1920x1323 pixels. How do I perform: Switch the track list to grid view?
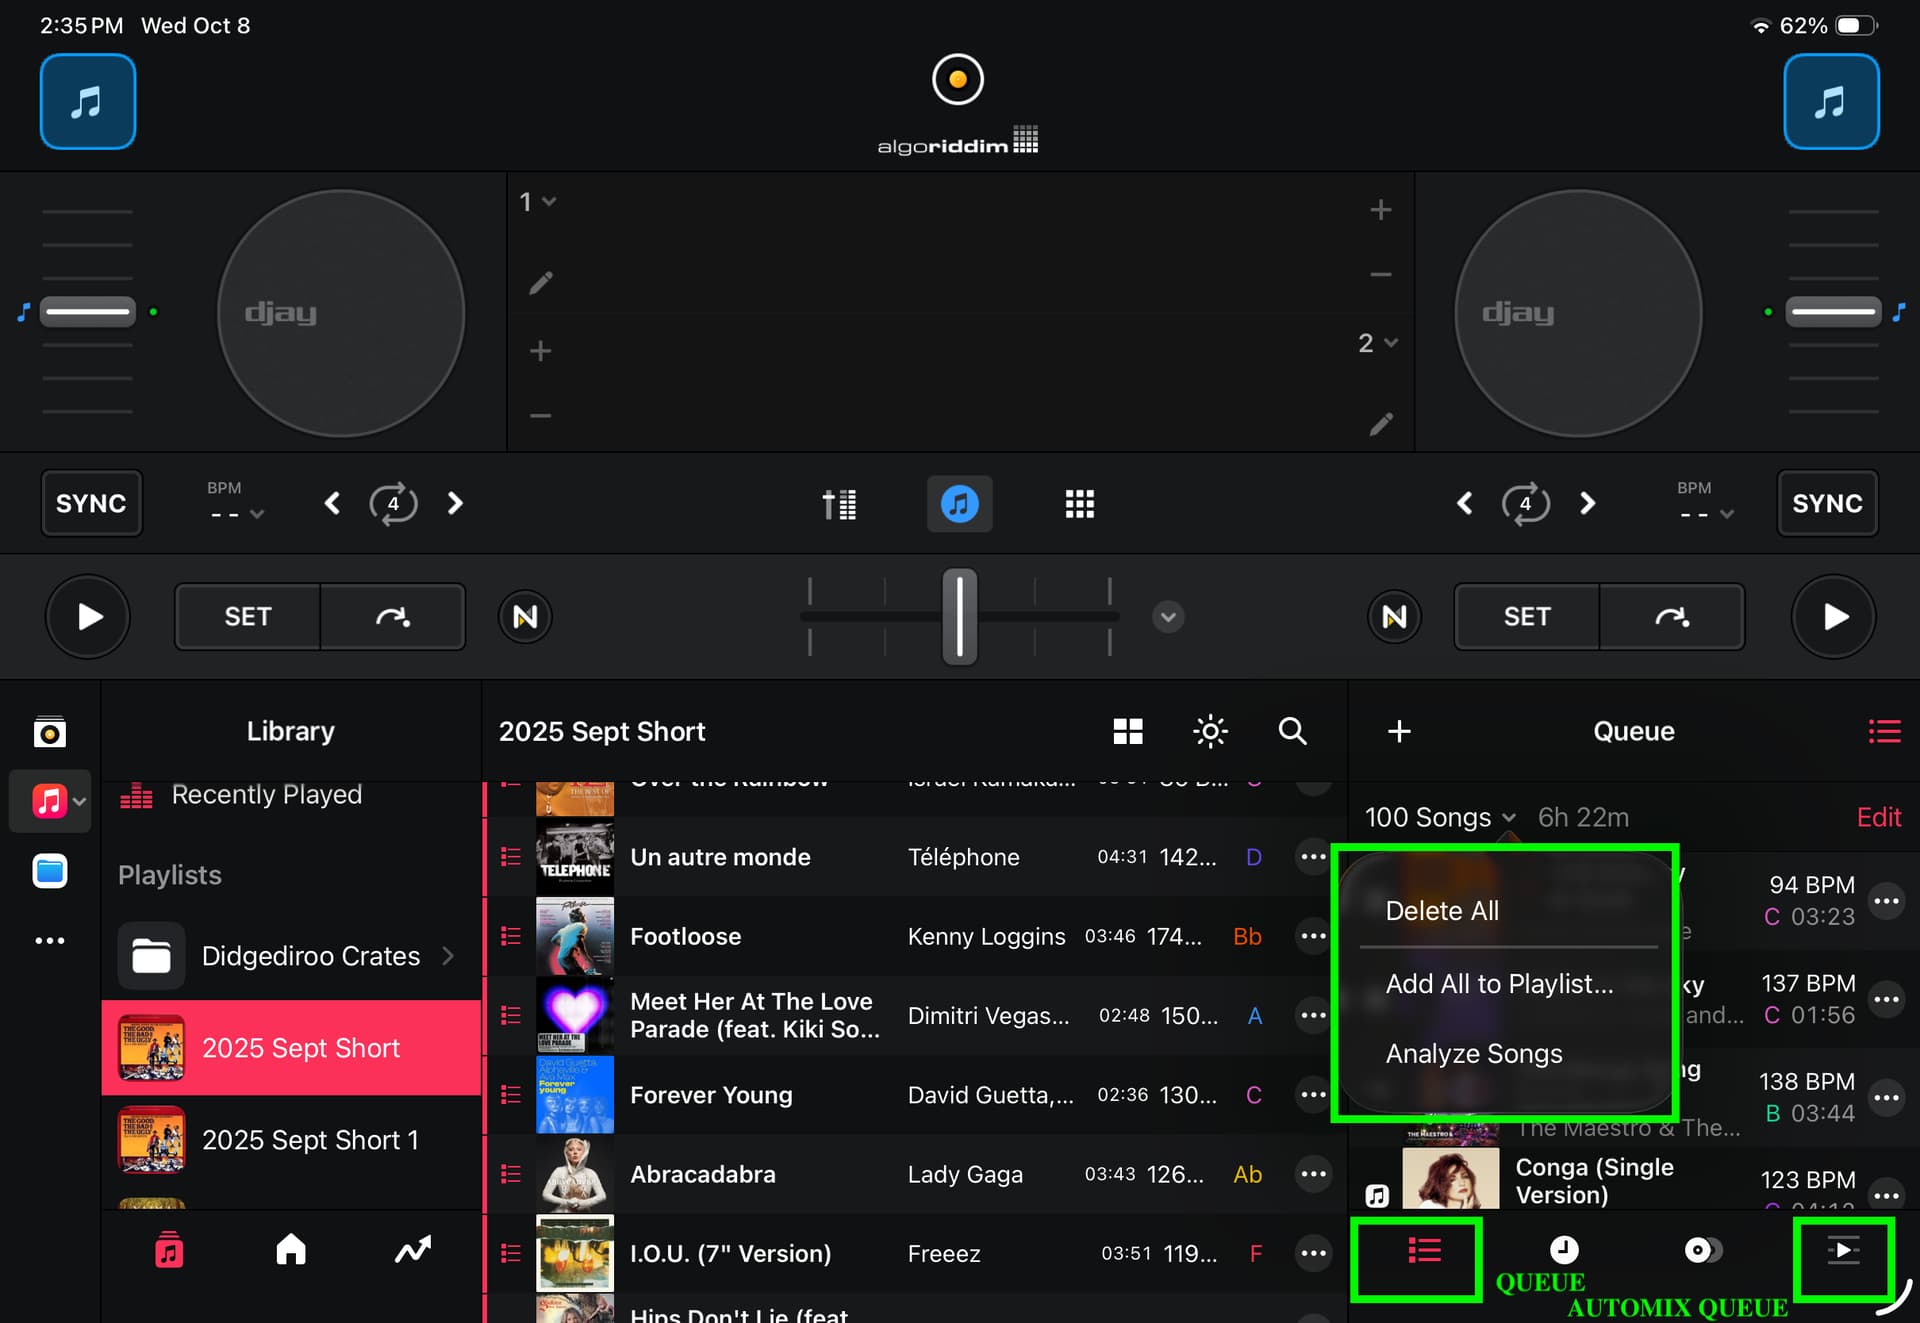(1127, 731)
